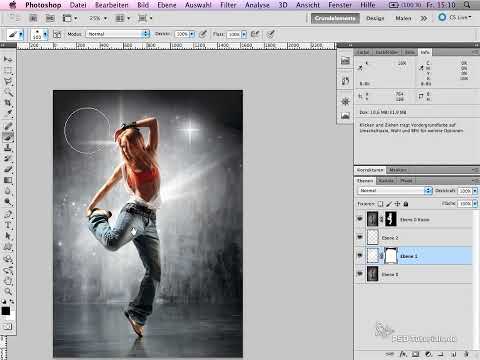
Task: Add a layer mask via bottom icon
Action: (415, 354)
